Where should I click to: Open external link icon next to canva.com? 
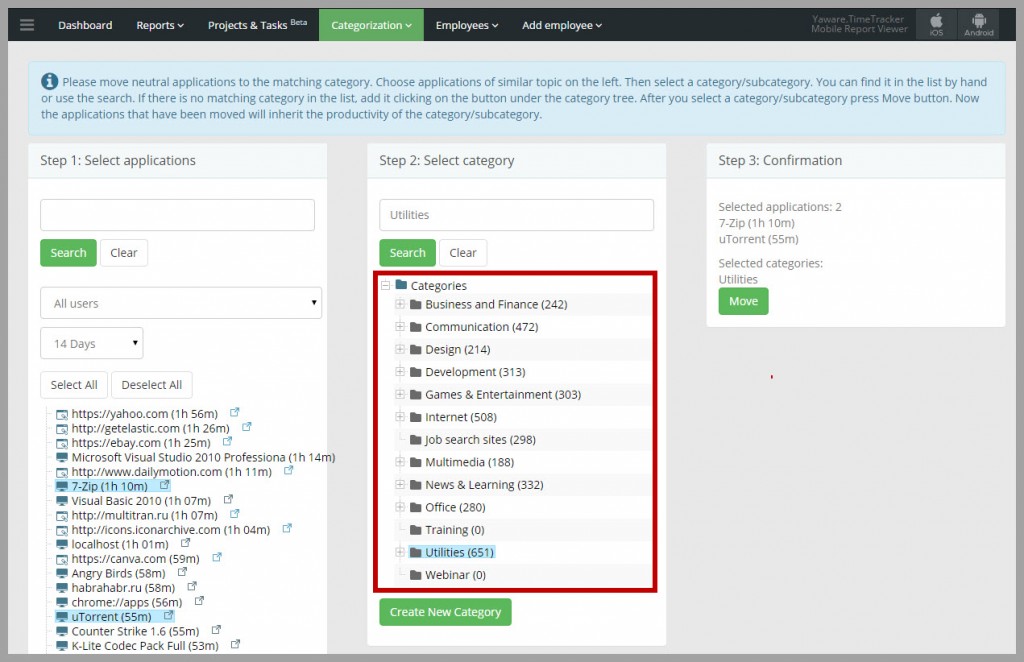pos(217,558)
